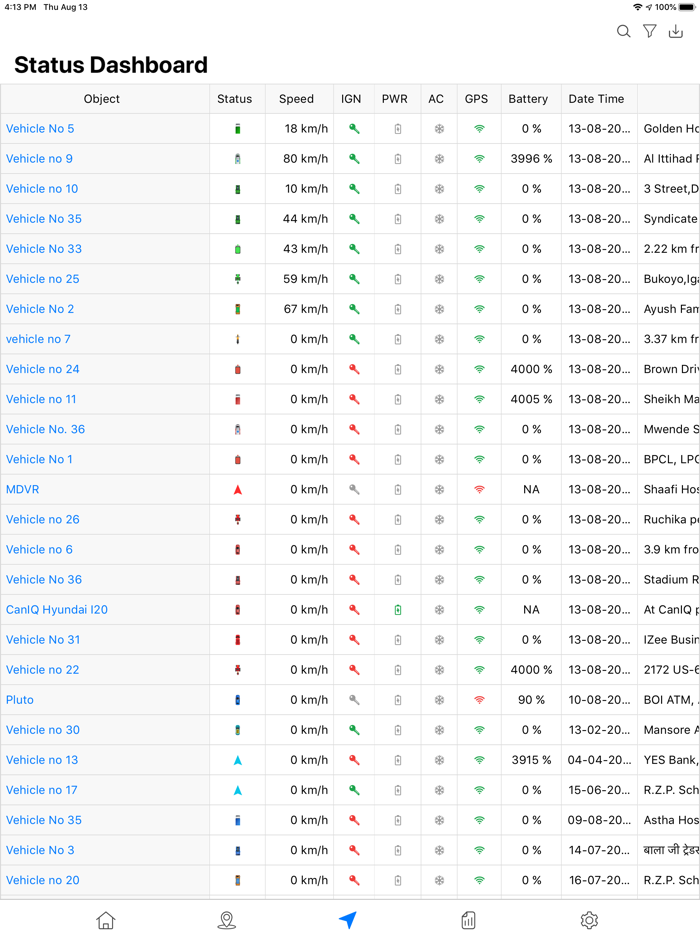The height and width of the screenshot is (934, 700).
Task: Select the navigation arrow tab
Action: (x=348, y=920)
